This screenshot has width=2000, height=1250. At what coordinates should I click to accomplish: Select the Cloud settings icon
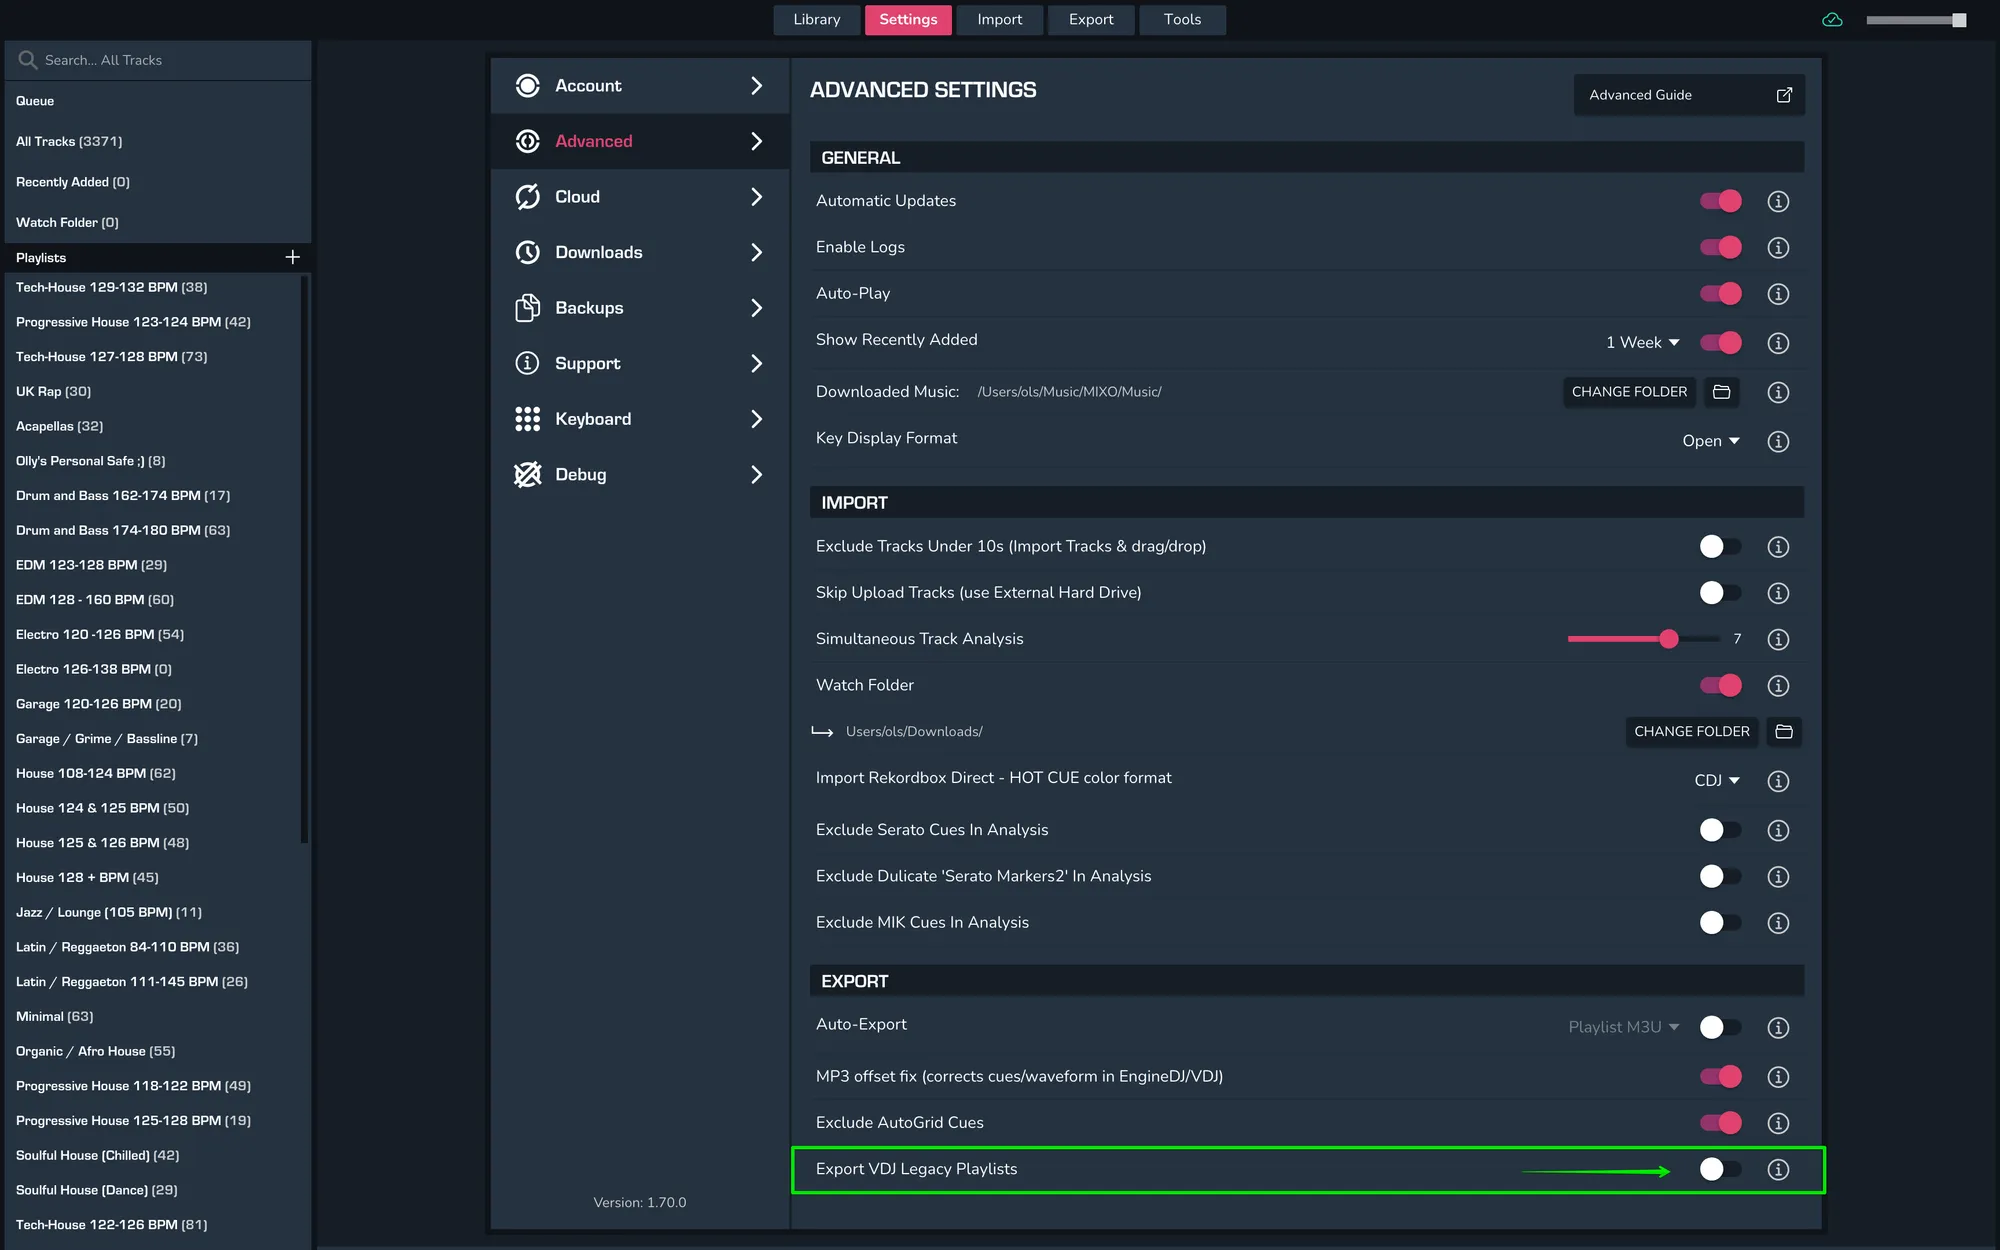click(527, 196)
